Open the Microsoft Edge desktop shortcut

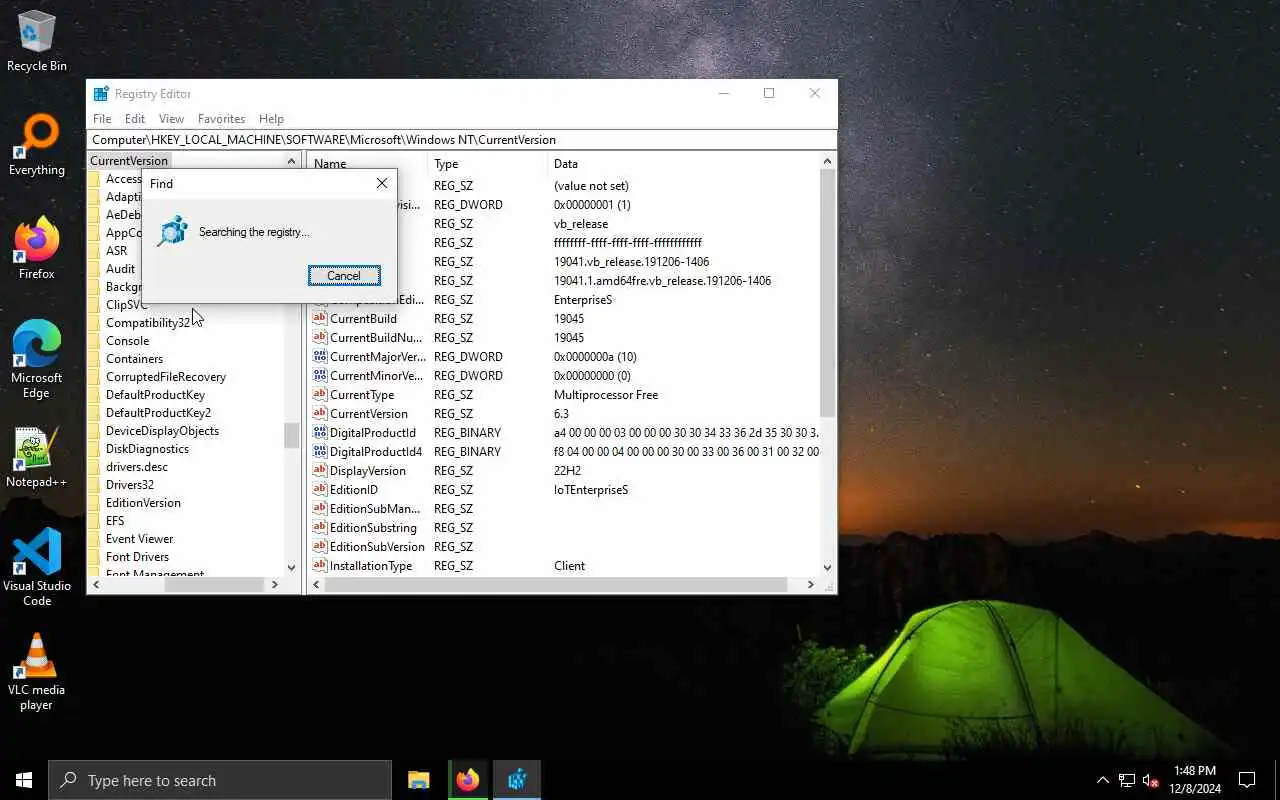click(37, 360)
